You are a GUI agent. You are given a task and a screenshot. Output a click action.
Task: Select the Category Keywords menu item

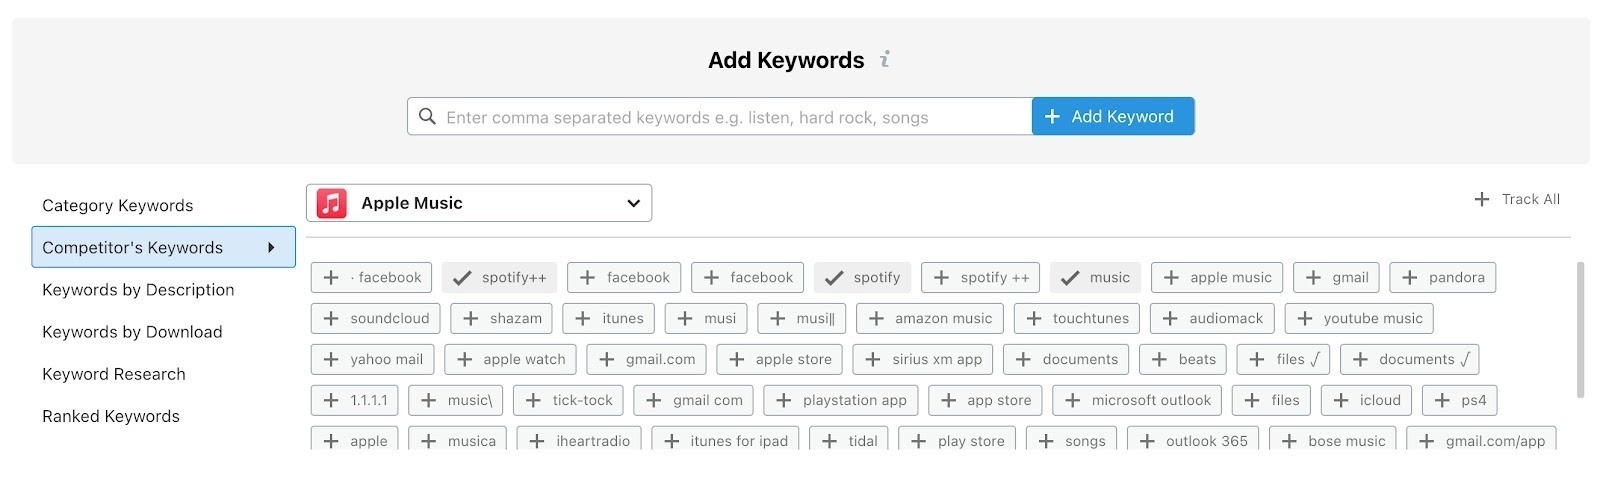pos(118,205)
